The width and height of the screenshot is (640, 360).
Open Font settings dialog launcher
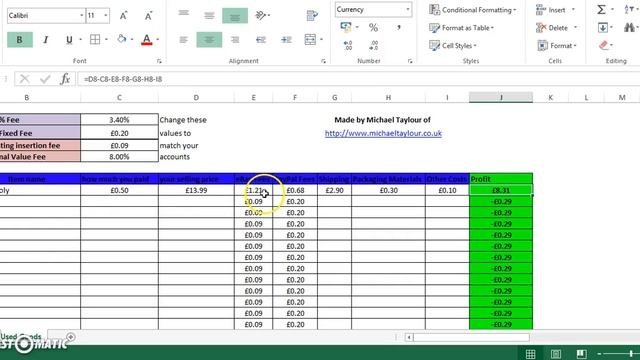pos(159,61)
